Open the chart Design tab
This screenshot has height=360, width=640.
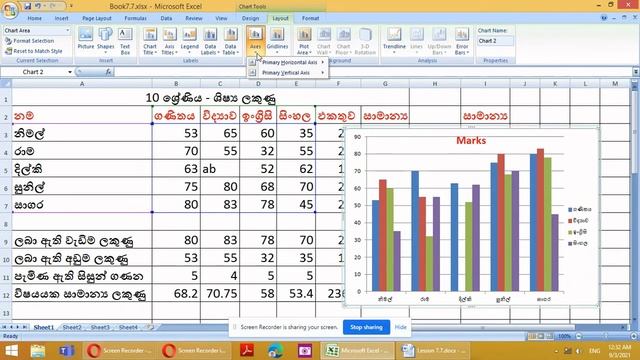[x=250, y=18]
